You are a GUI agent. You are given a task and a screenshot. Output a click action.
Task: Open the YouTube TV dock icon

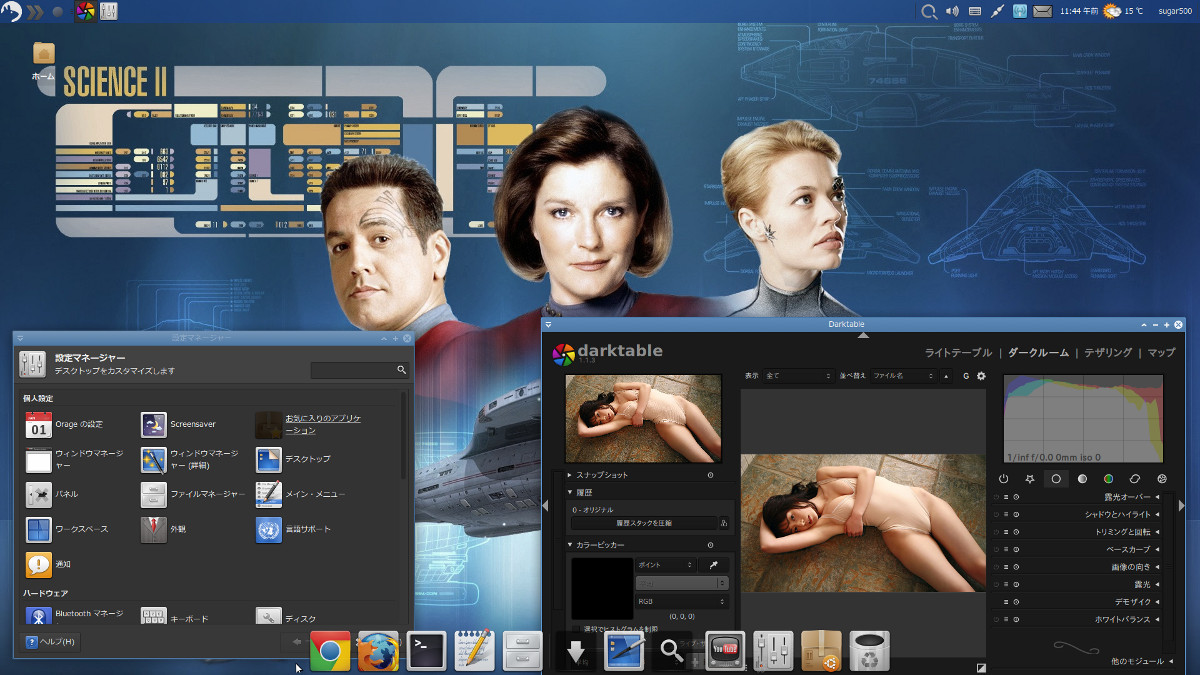[x=725, y=652]
